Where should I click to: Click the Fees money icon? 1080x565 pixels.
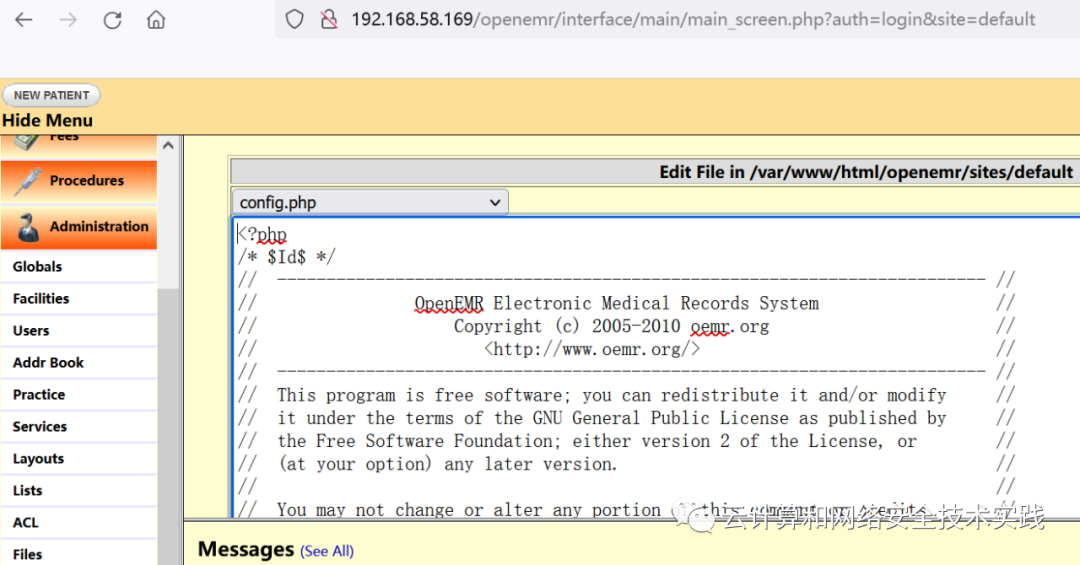click(28, 141)
